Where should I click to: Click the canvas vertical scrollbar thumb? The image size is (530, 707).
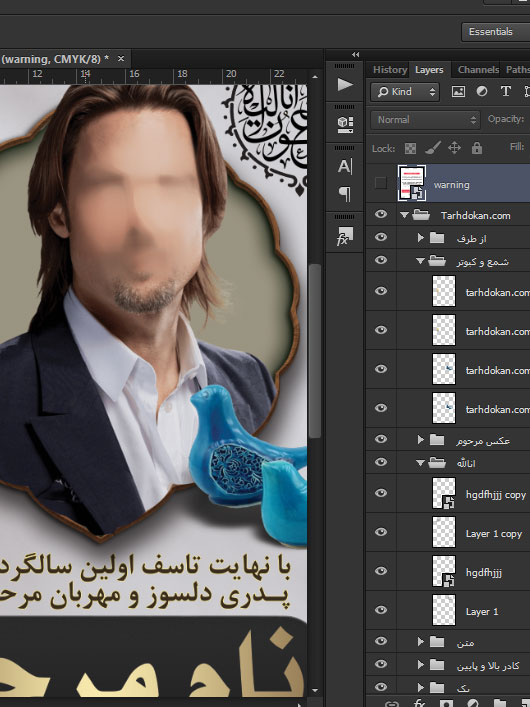pyautogui.click(x=315, y=351)
